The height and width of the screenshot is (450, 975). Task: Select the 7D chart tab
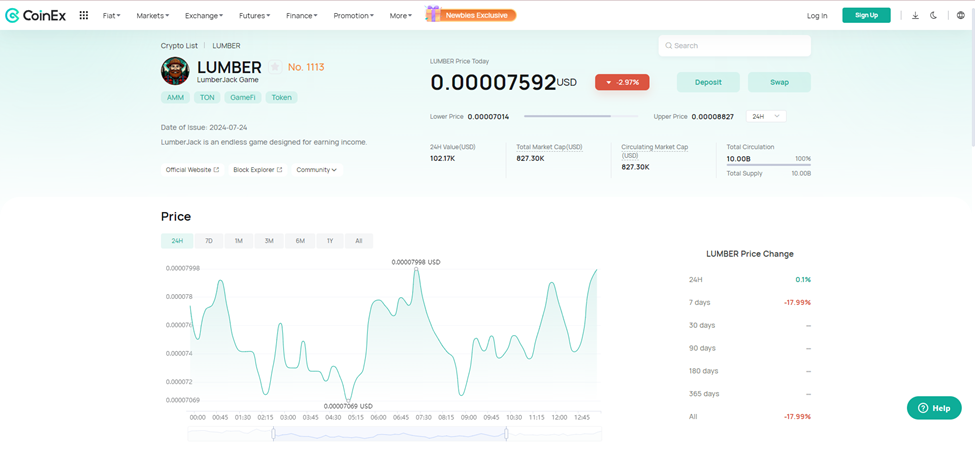[209, 241]
